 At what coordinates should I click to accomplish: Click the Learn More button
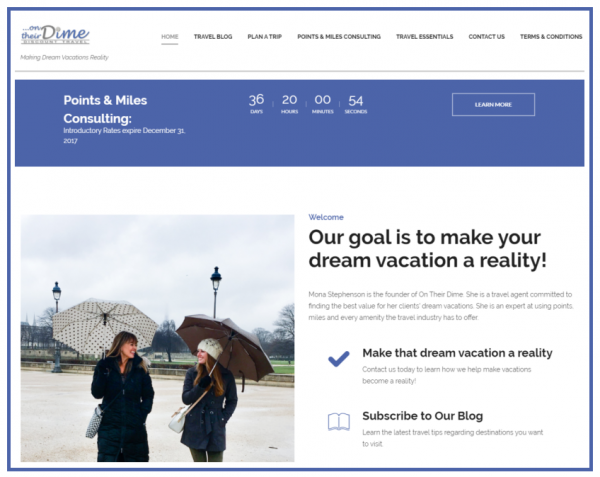pos(493,104)
